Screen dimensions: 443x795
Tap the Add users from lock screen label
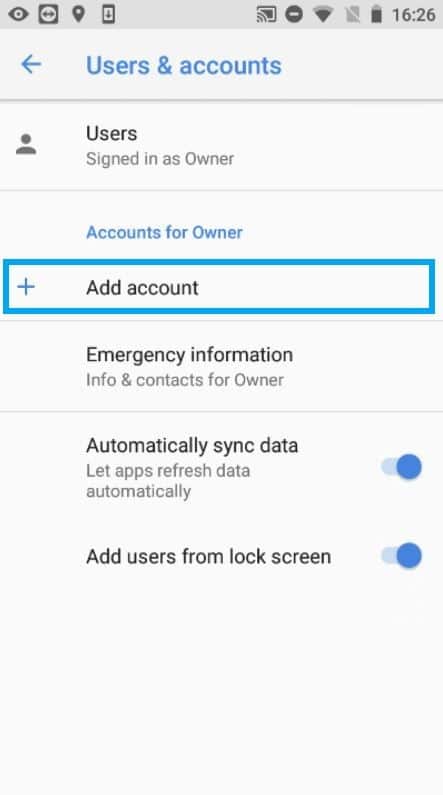[208, 556]
